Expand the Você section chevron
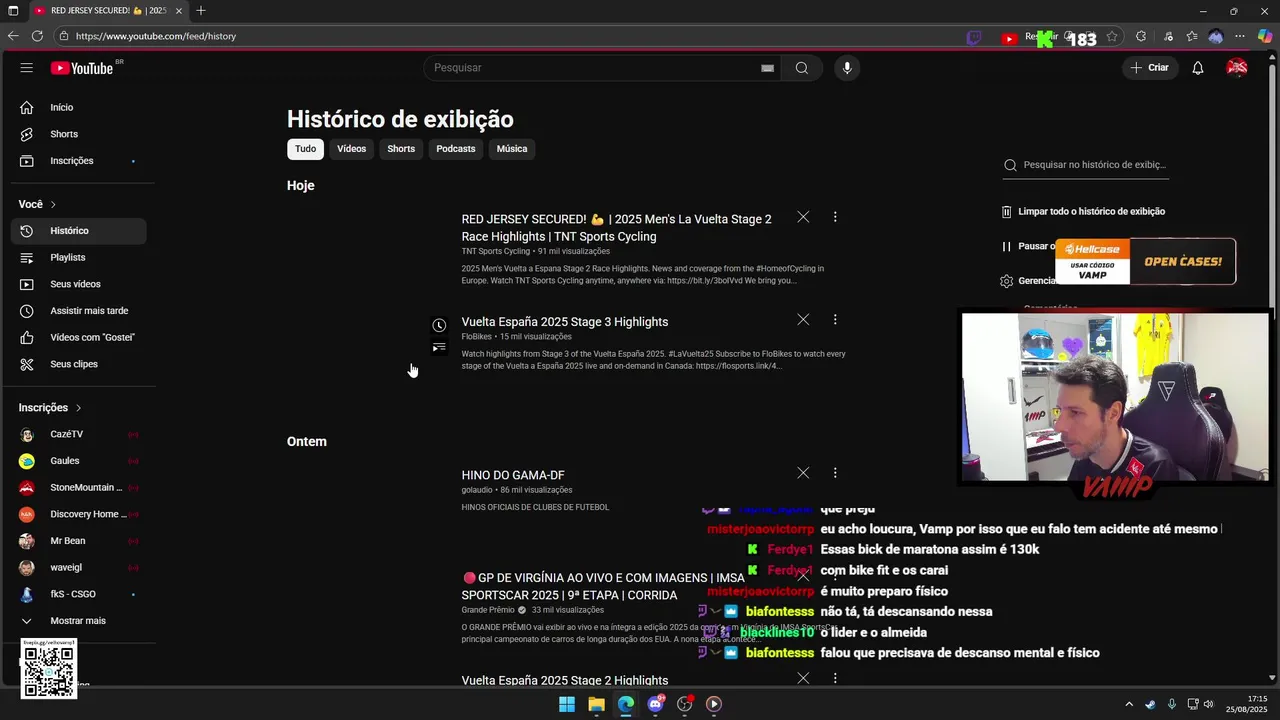 (53, 204)
